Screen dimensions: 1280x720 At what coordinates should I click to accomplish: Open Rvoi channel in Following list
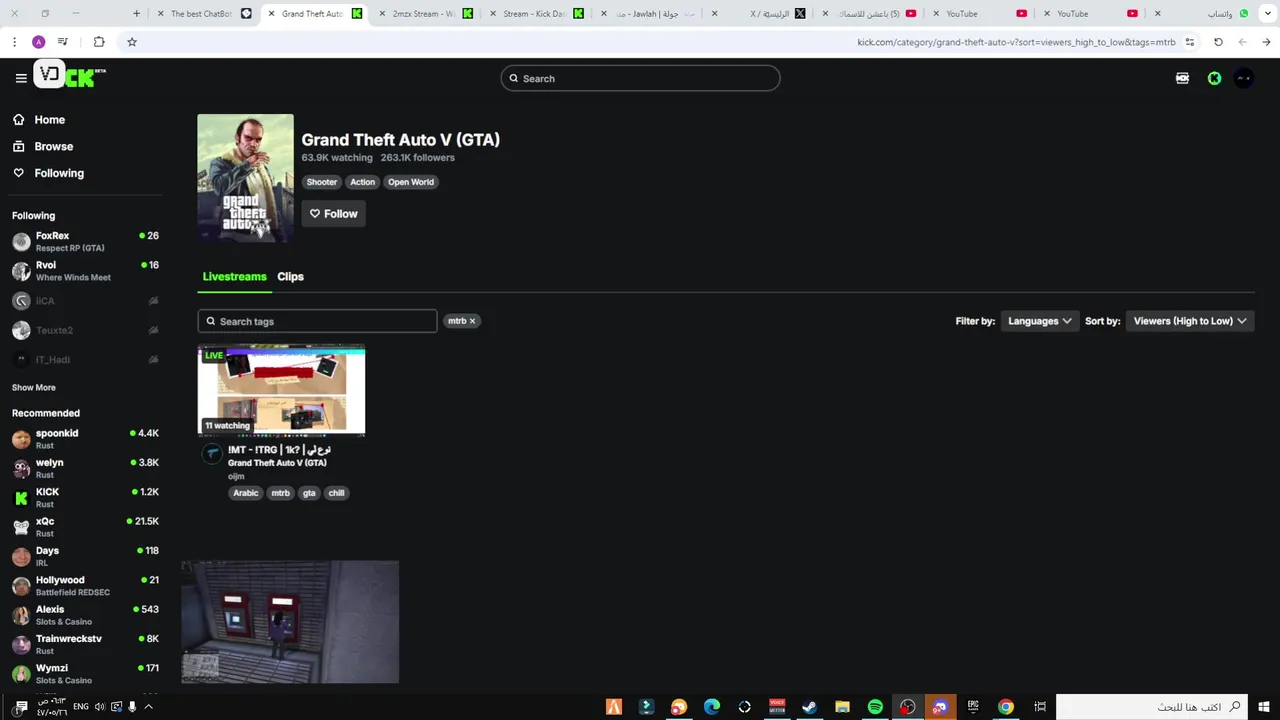[86, 271]
